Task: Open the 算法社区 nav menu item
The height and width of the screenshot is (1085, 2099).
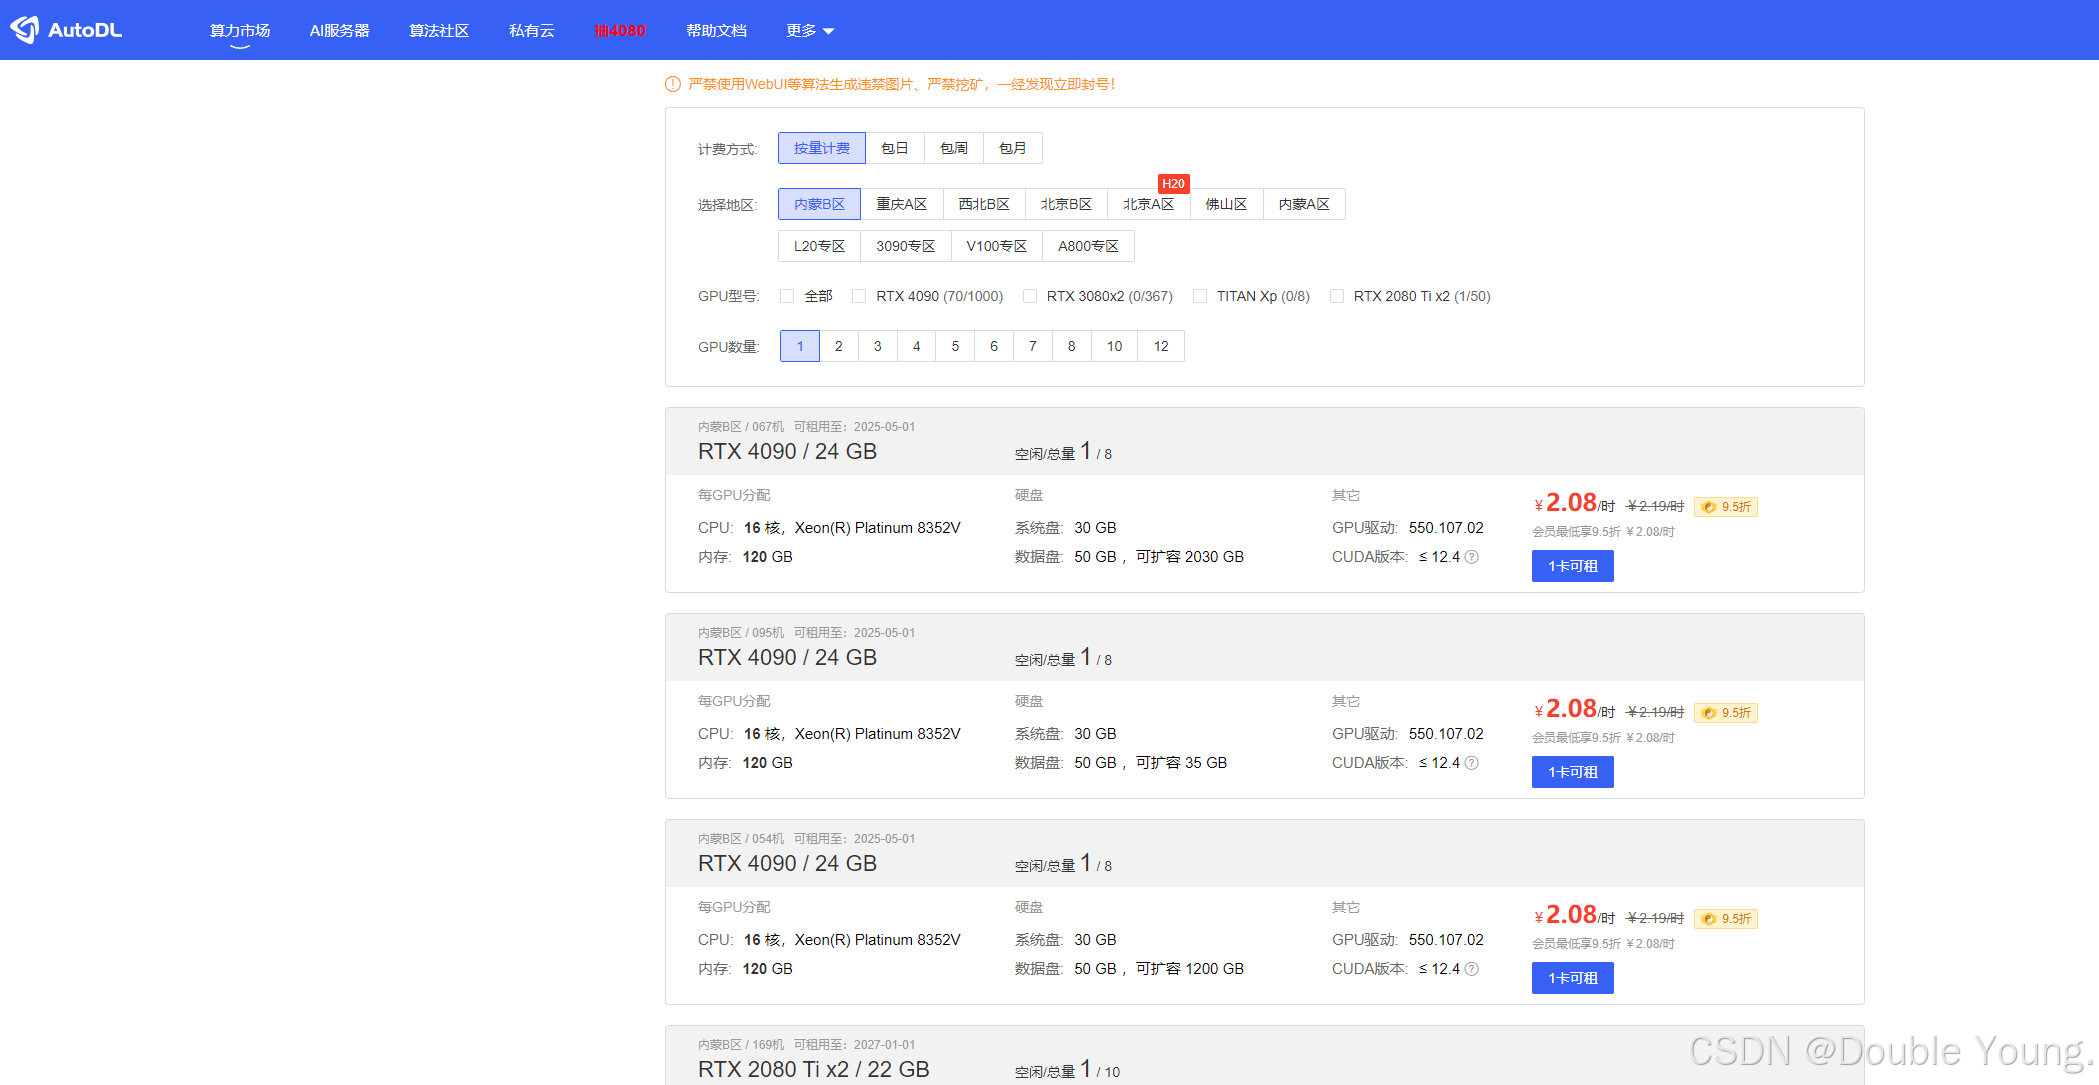Action: point(439,31)
